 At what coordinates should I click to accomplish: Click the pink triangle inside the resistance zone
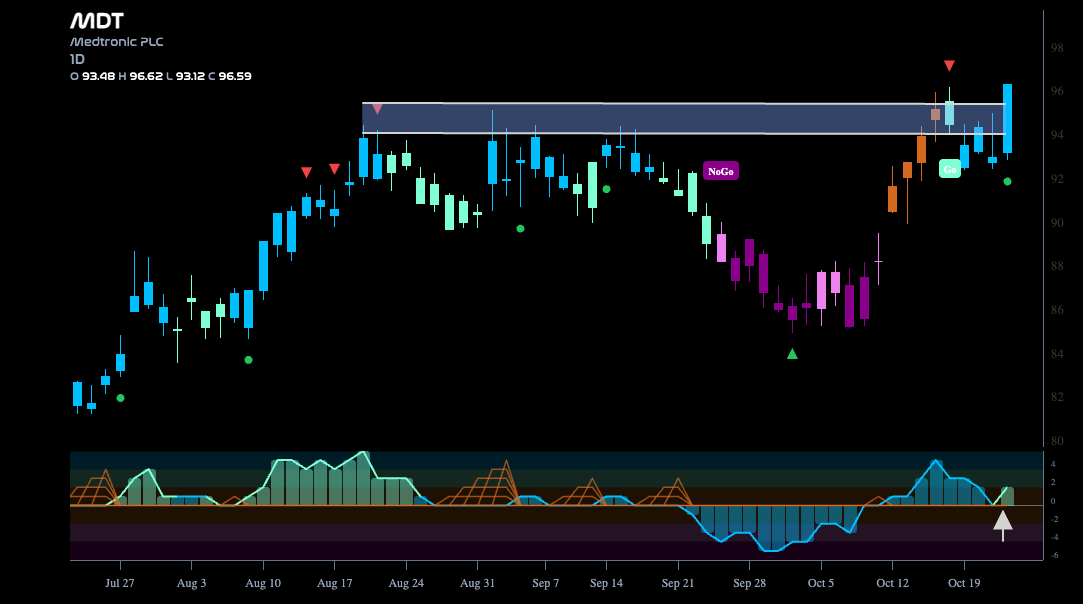click(x=377, y=108)
